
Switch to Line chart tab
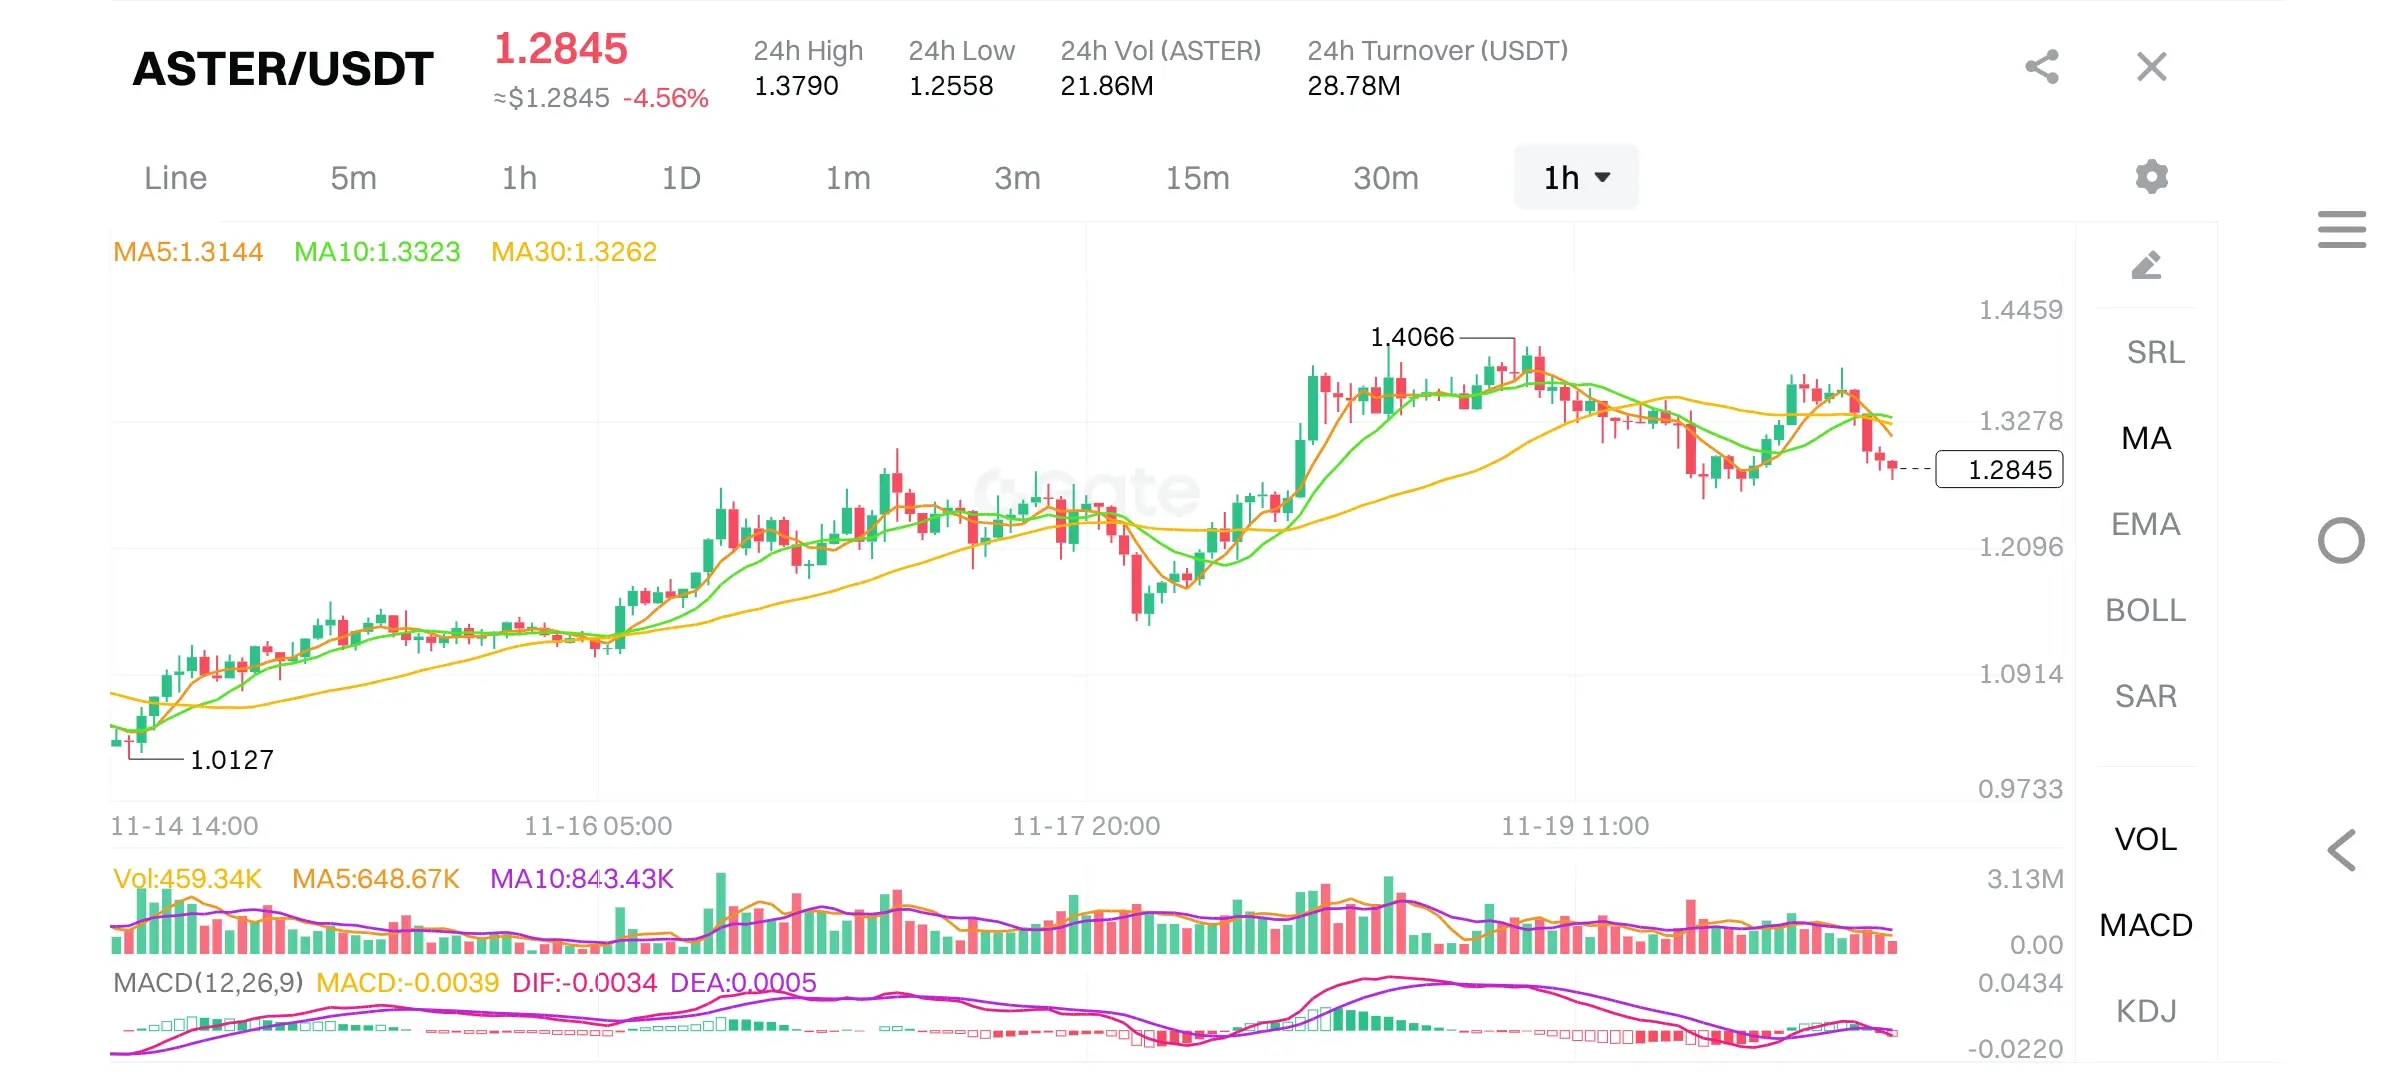click(175, 178)
